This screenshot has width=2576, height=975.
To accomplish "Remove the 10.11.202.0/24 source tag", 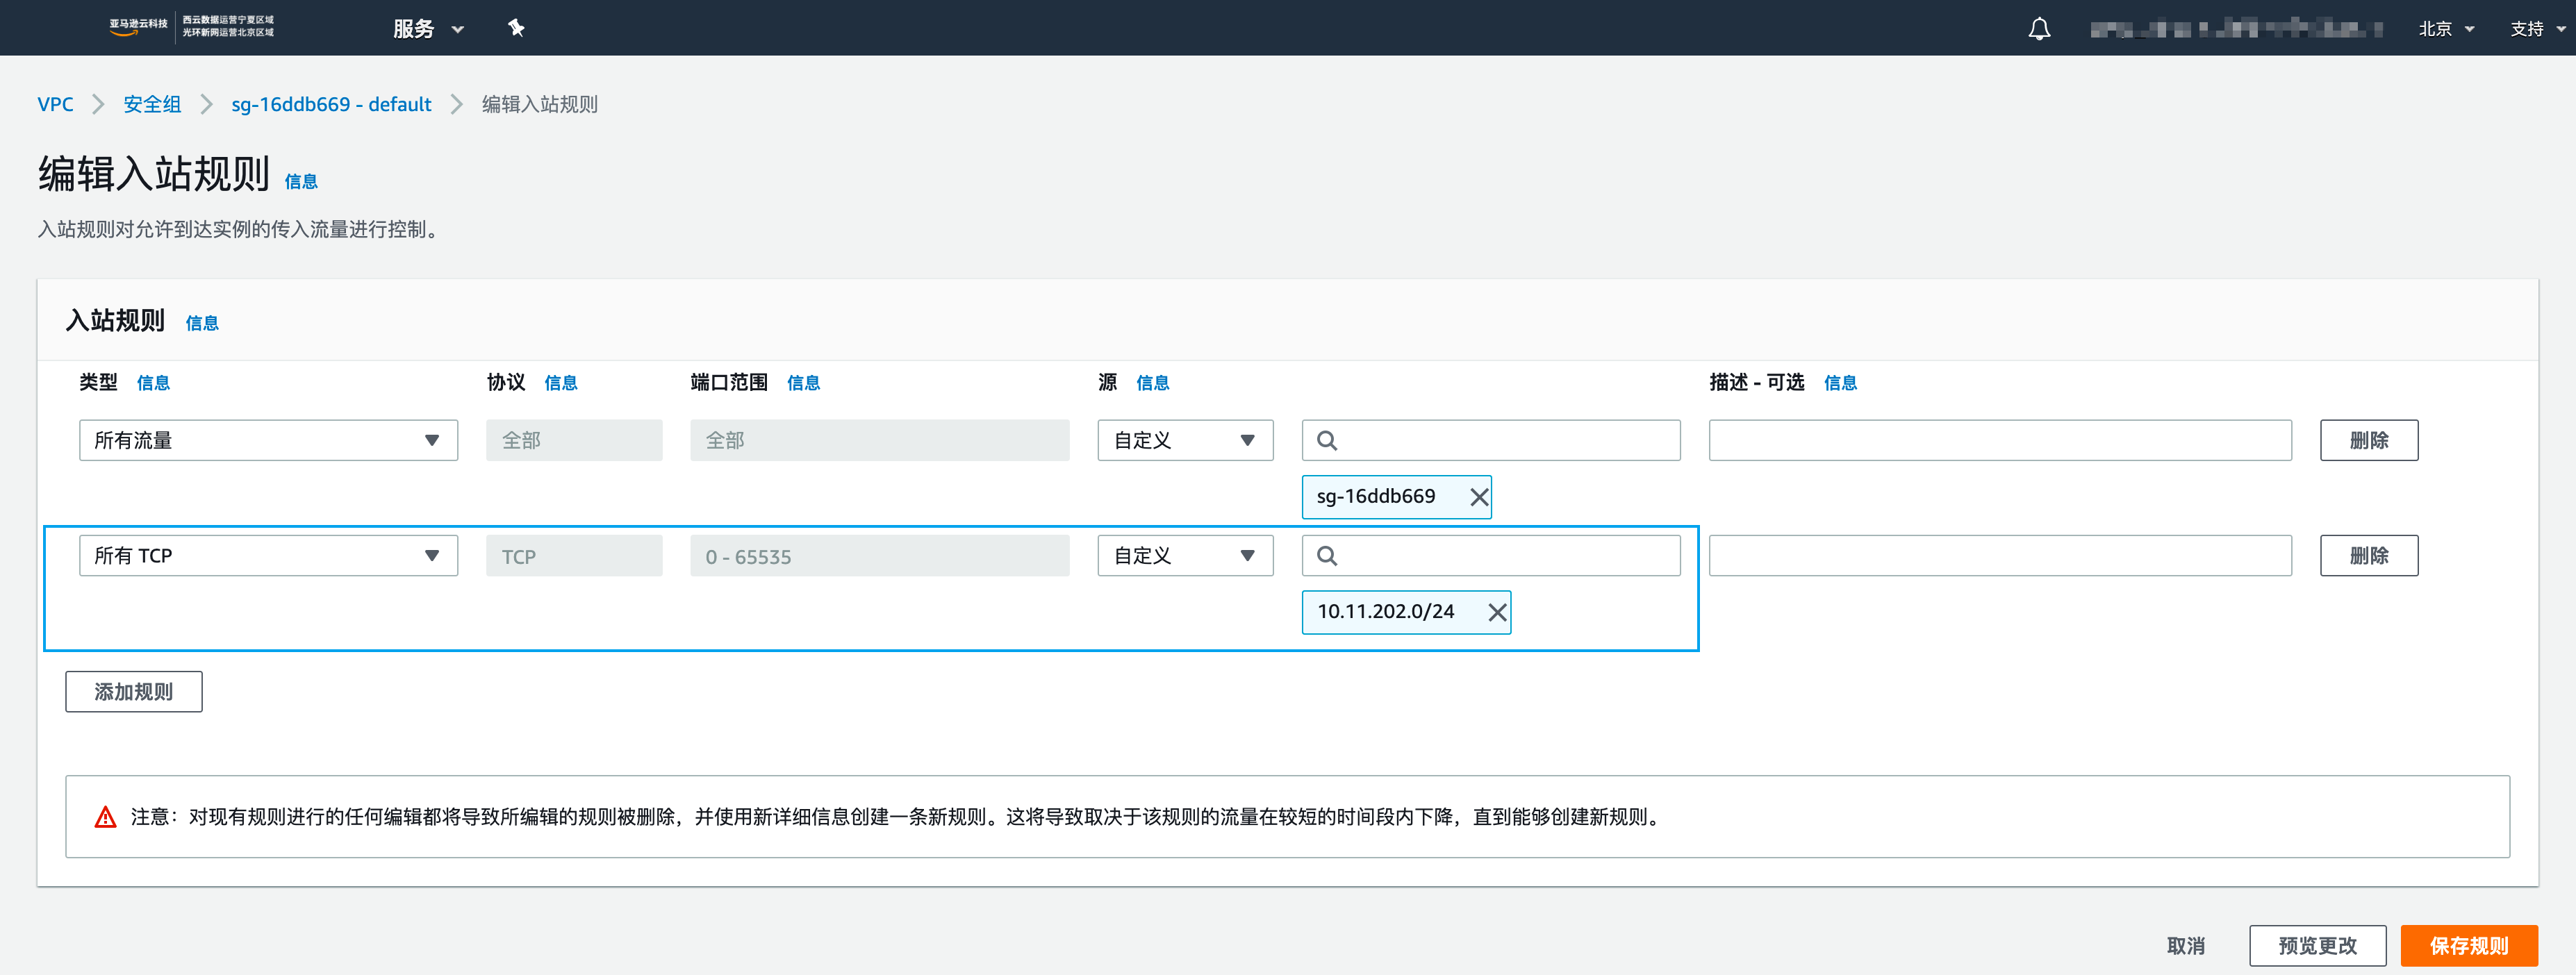I will click(x=1497, y=612).
